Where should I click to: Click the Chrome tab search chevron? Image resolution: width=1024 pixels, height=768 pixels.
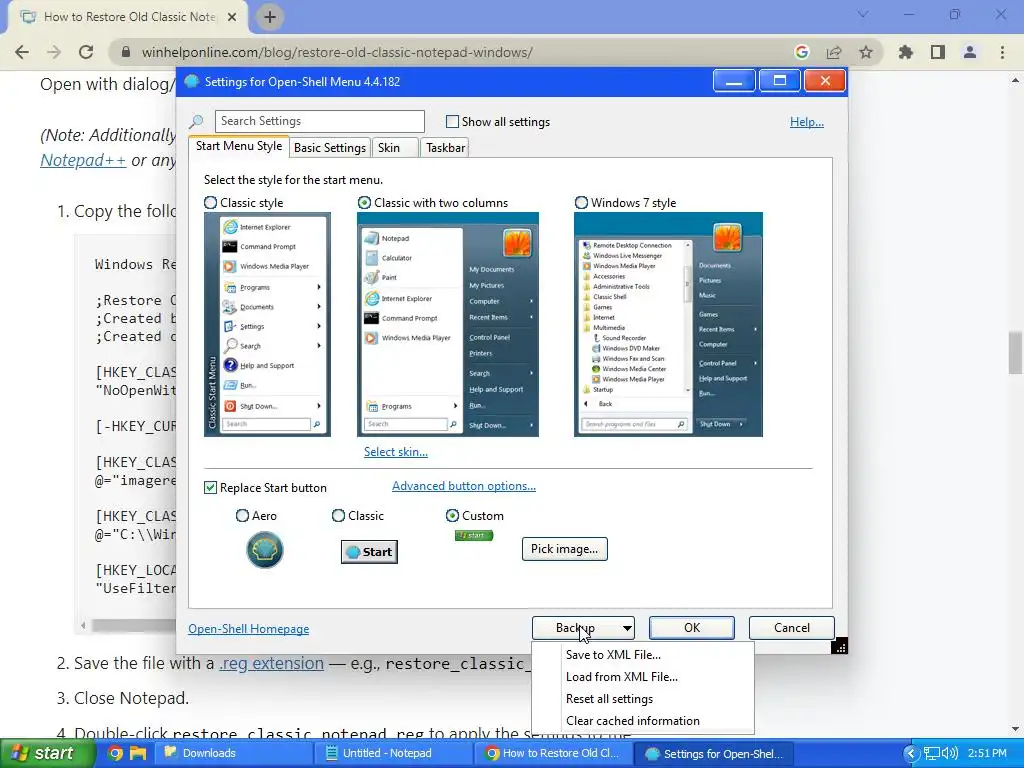(863, 14)
